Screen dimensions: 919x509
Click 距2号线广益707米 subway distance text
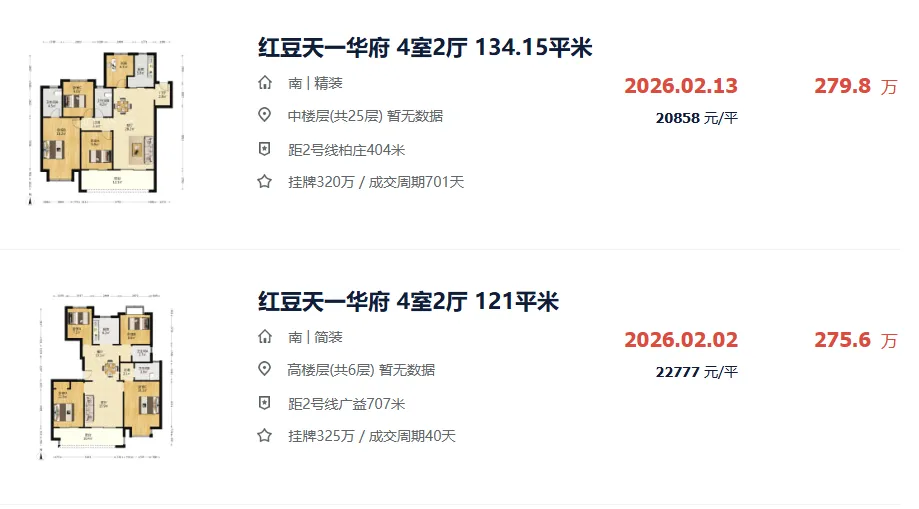point(346,404)
